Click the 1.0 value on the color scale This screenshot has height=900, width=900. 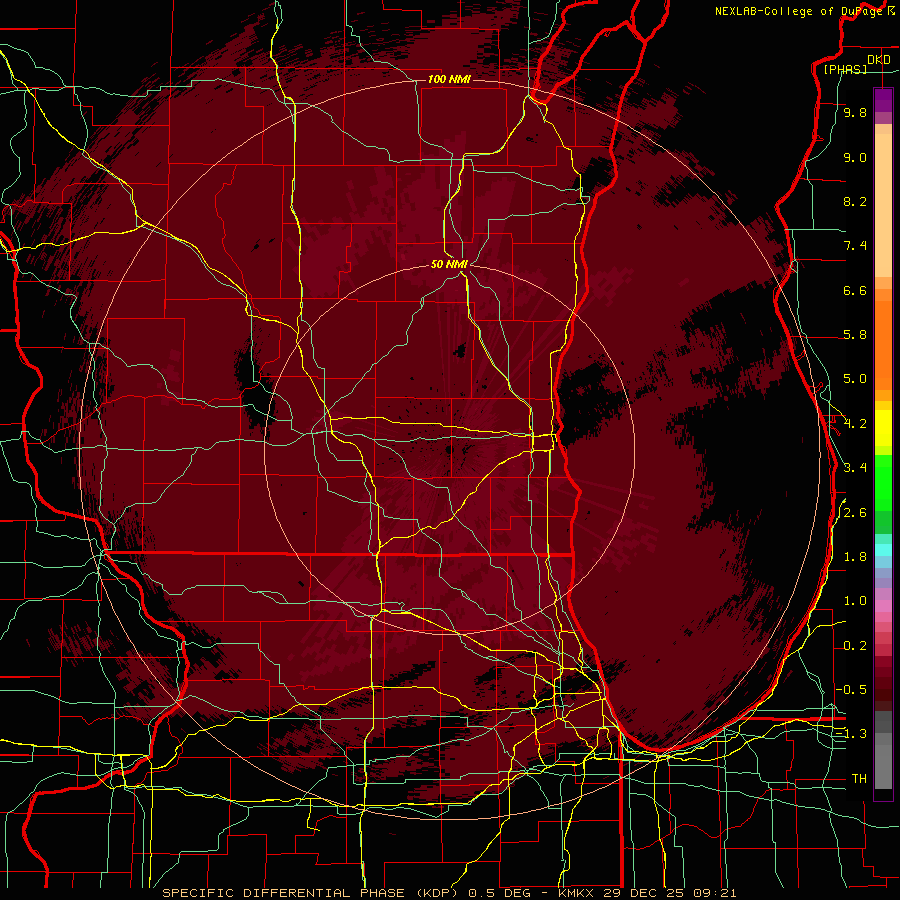855,601
